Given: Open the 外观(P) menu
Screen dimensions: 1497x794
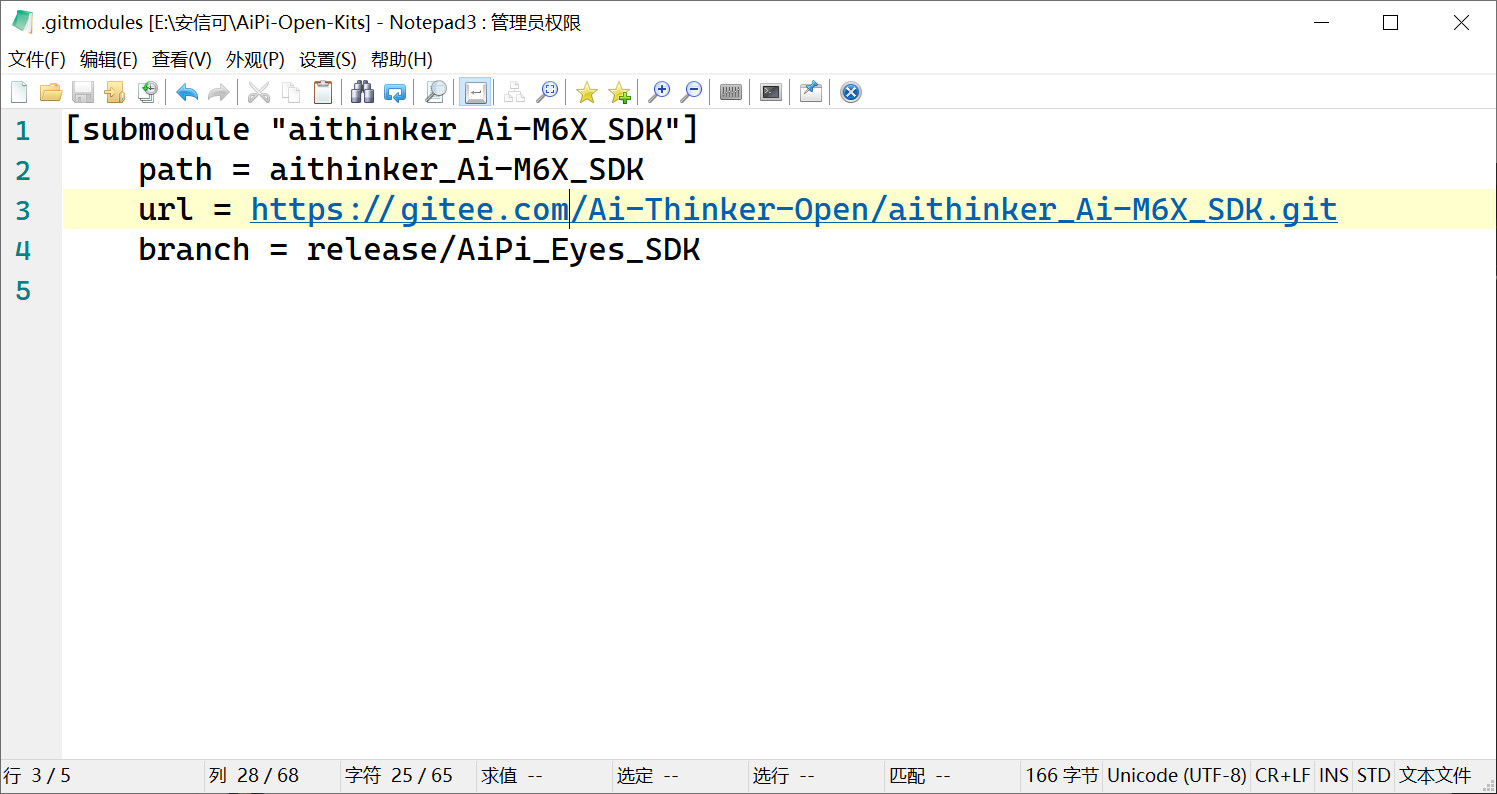Looking at the screenshot, I should tap(255, 60).
